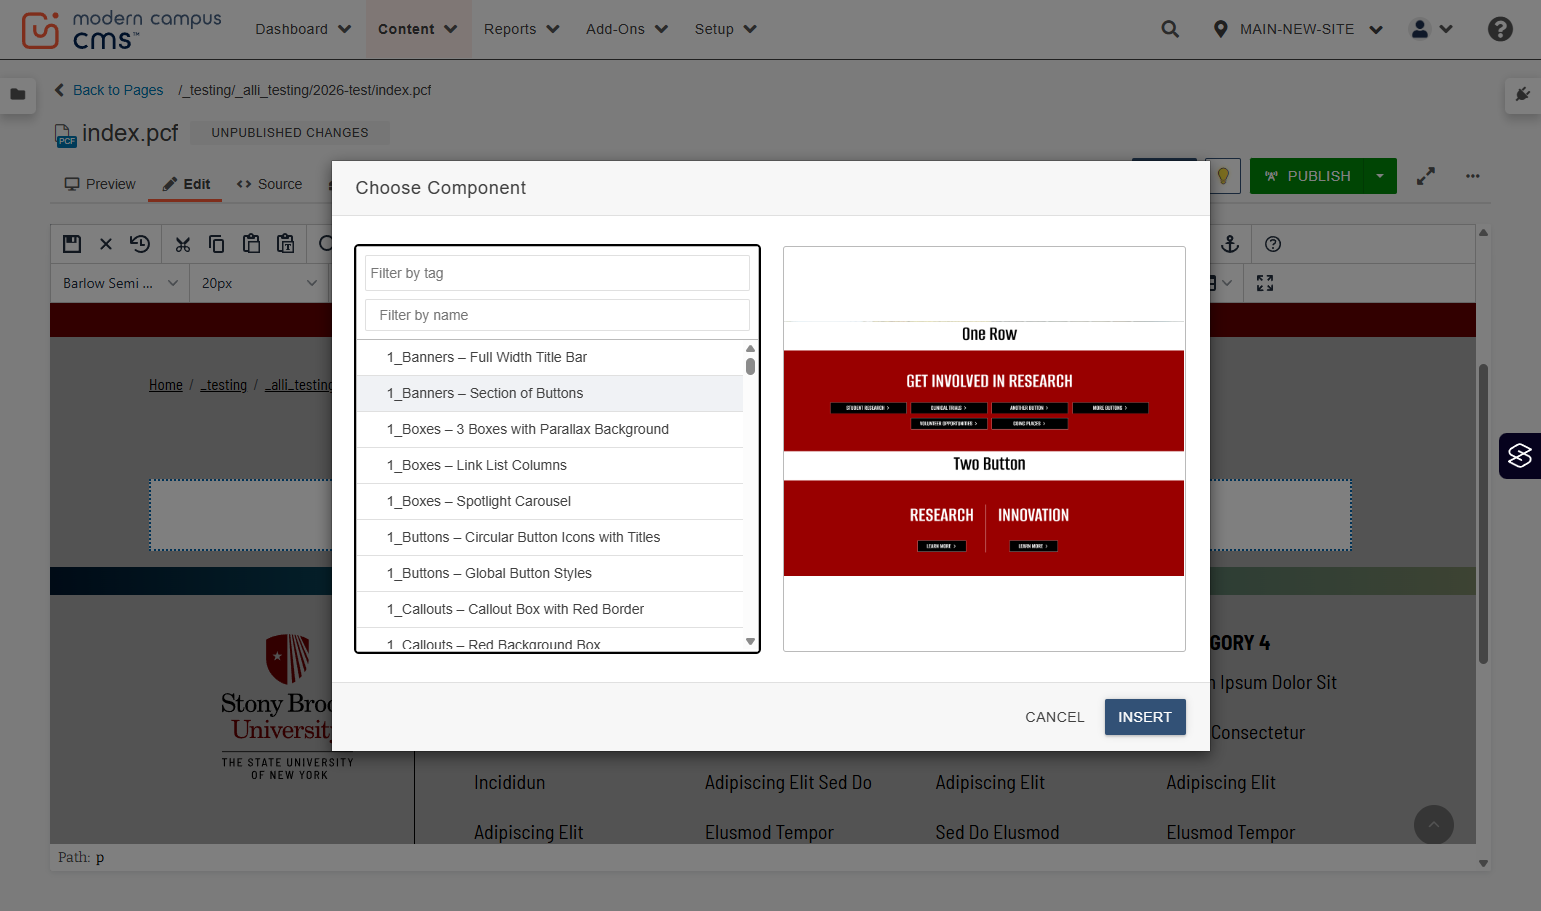This screenshot has width=1541, height=911.
Task: Select 1_Callouts – Callout Box with Red Border
Action: [x=550, y=609]
